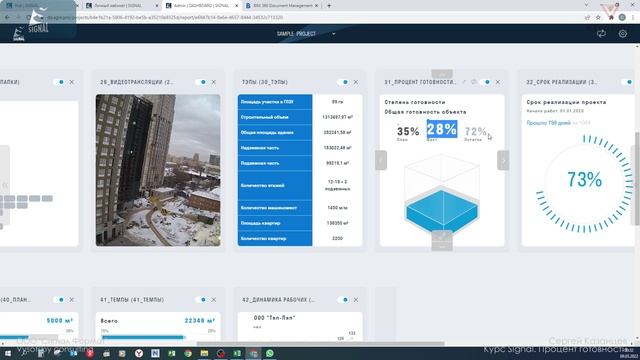Click the 22348 м² total value
This screenshot has width=640, height=360.
(x=200, y=321)
